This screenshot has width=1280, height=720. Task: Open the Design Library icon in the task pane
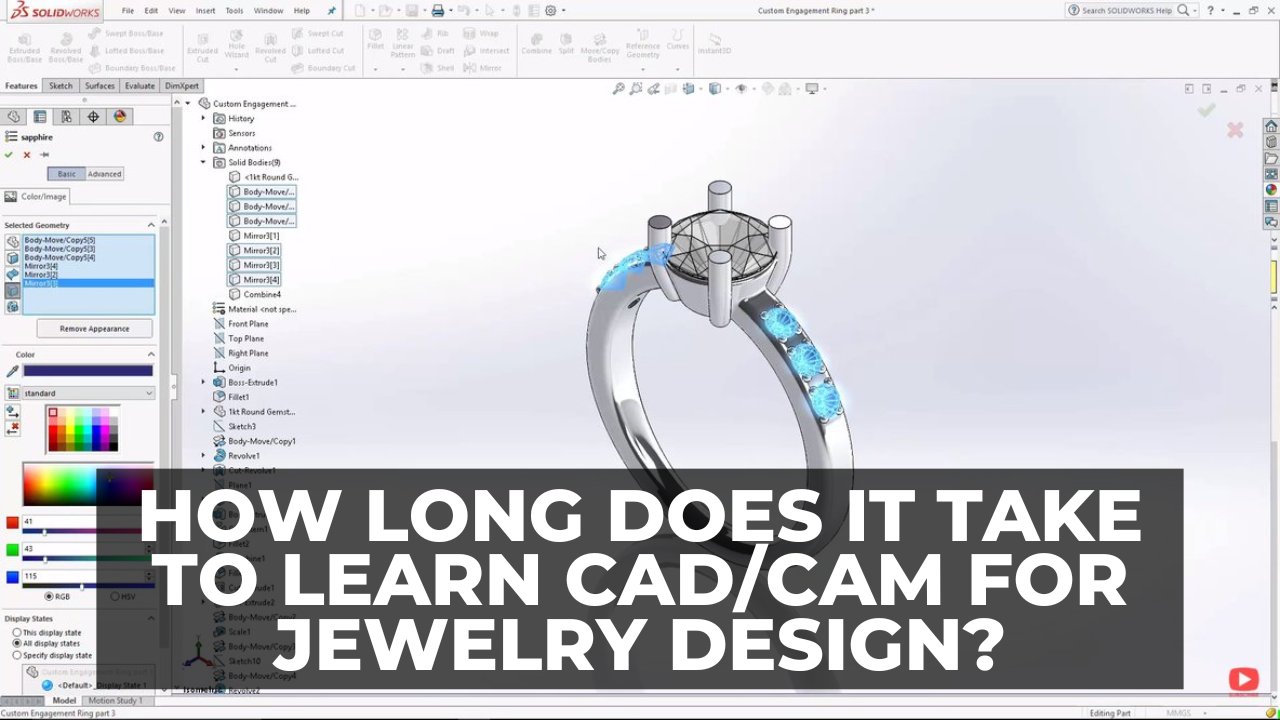point(1271,142)
